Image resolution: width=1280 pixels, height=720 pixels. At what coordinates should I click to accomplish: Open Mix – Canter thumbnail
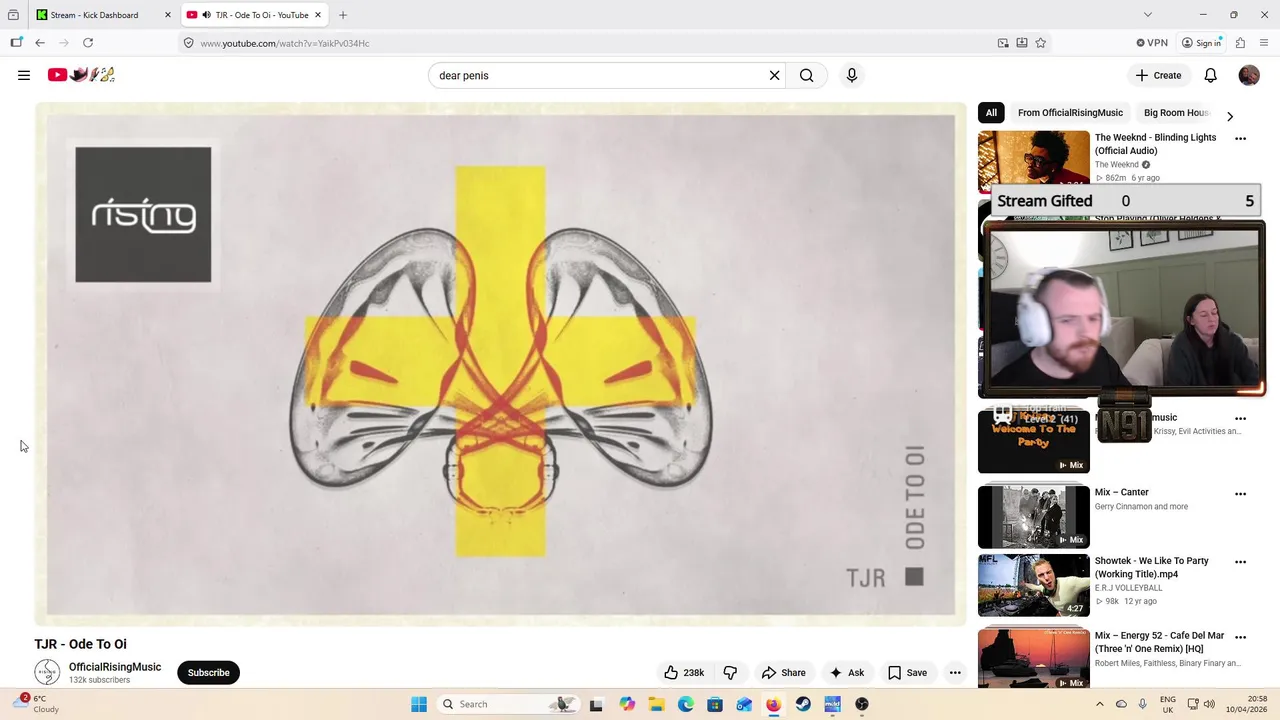(x=1034, y=517)
